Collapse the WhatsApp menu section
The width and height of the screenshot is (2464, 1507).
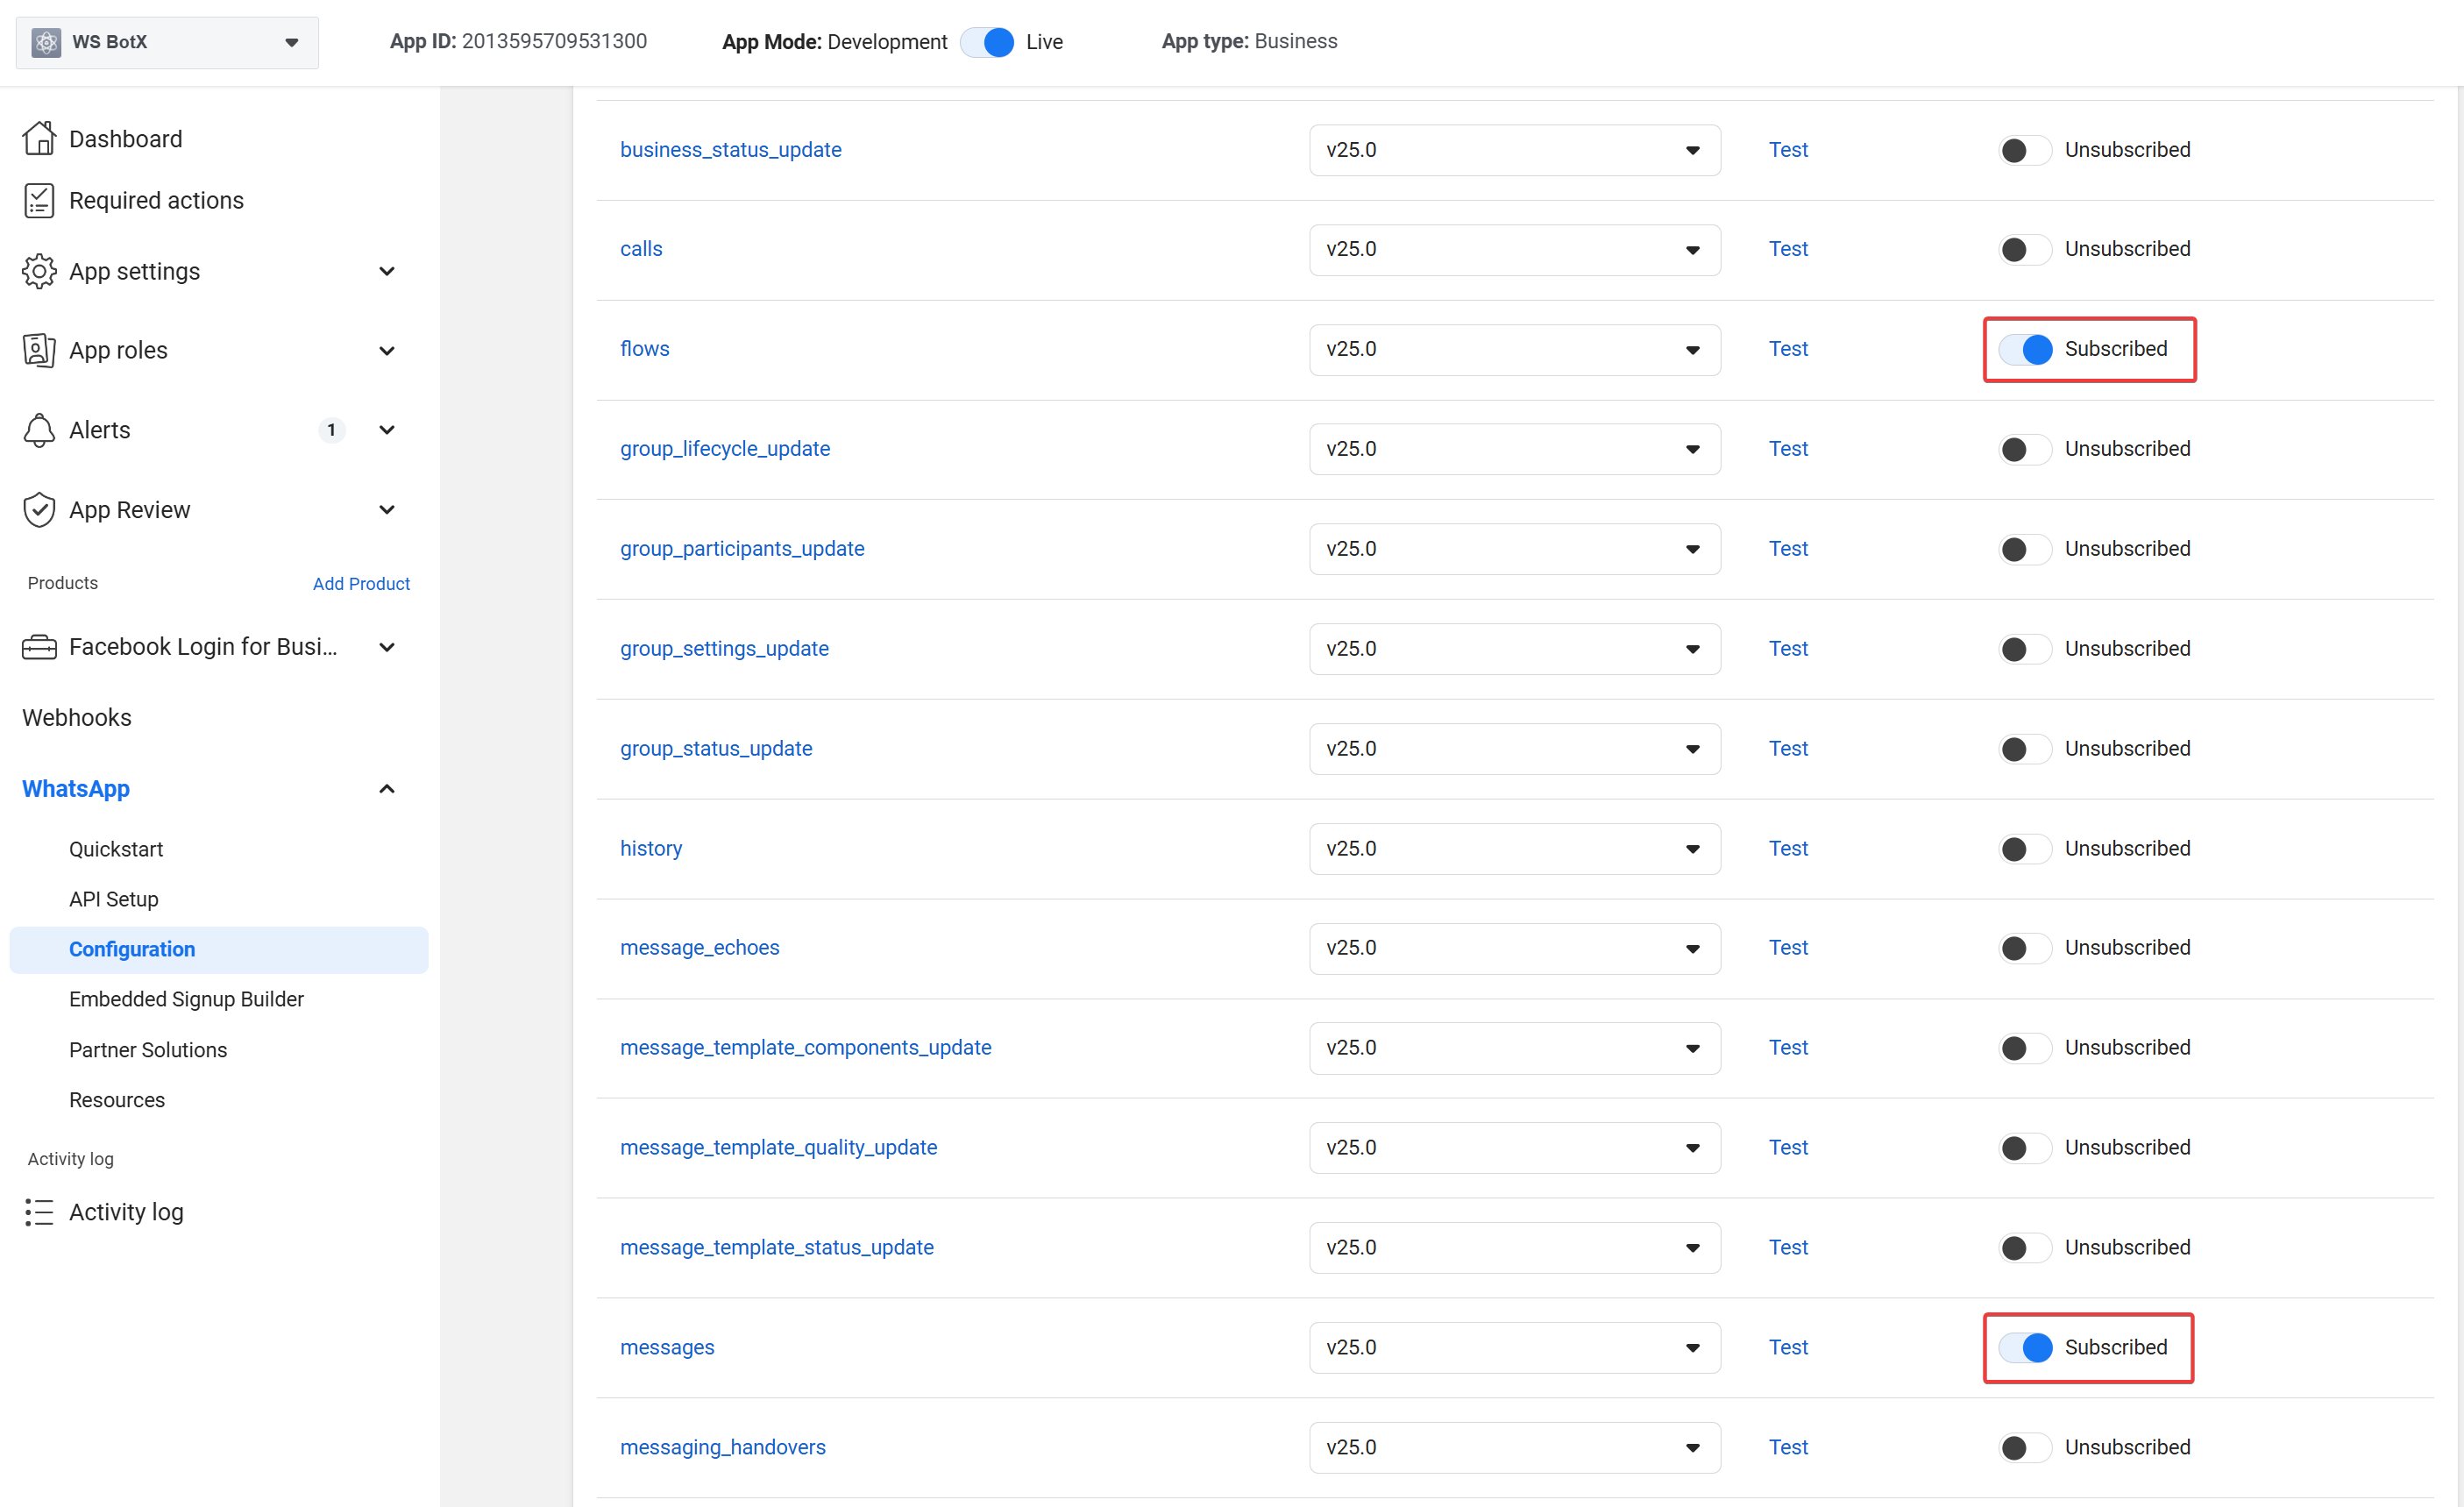coord(387,789)
